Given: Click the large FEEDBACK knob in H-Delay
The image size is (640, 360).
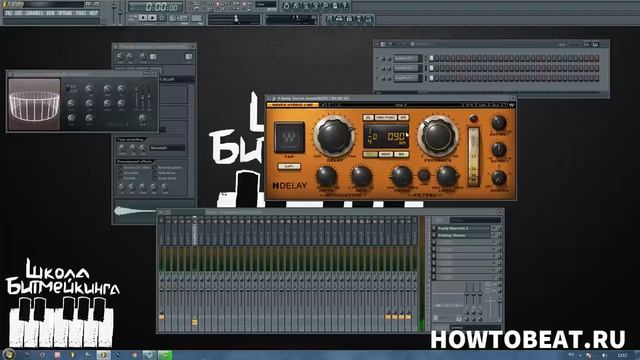Looking at the screenshot, I should click(438, 136).
